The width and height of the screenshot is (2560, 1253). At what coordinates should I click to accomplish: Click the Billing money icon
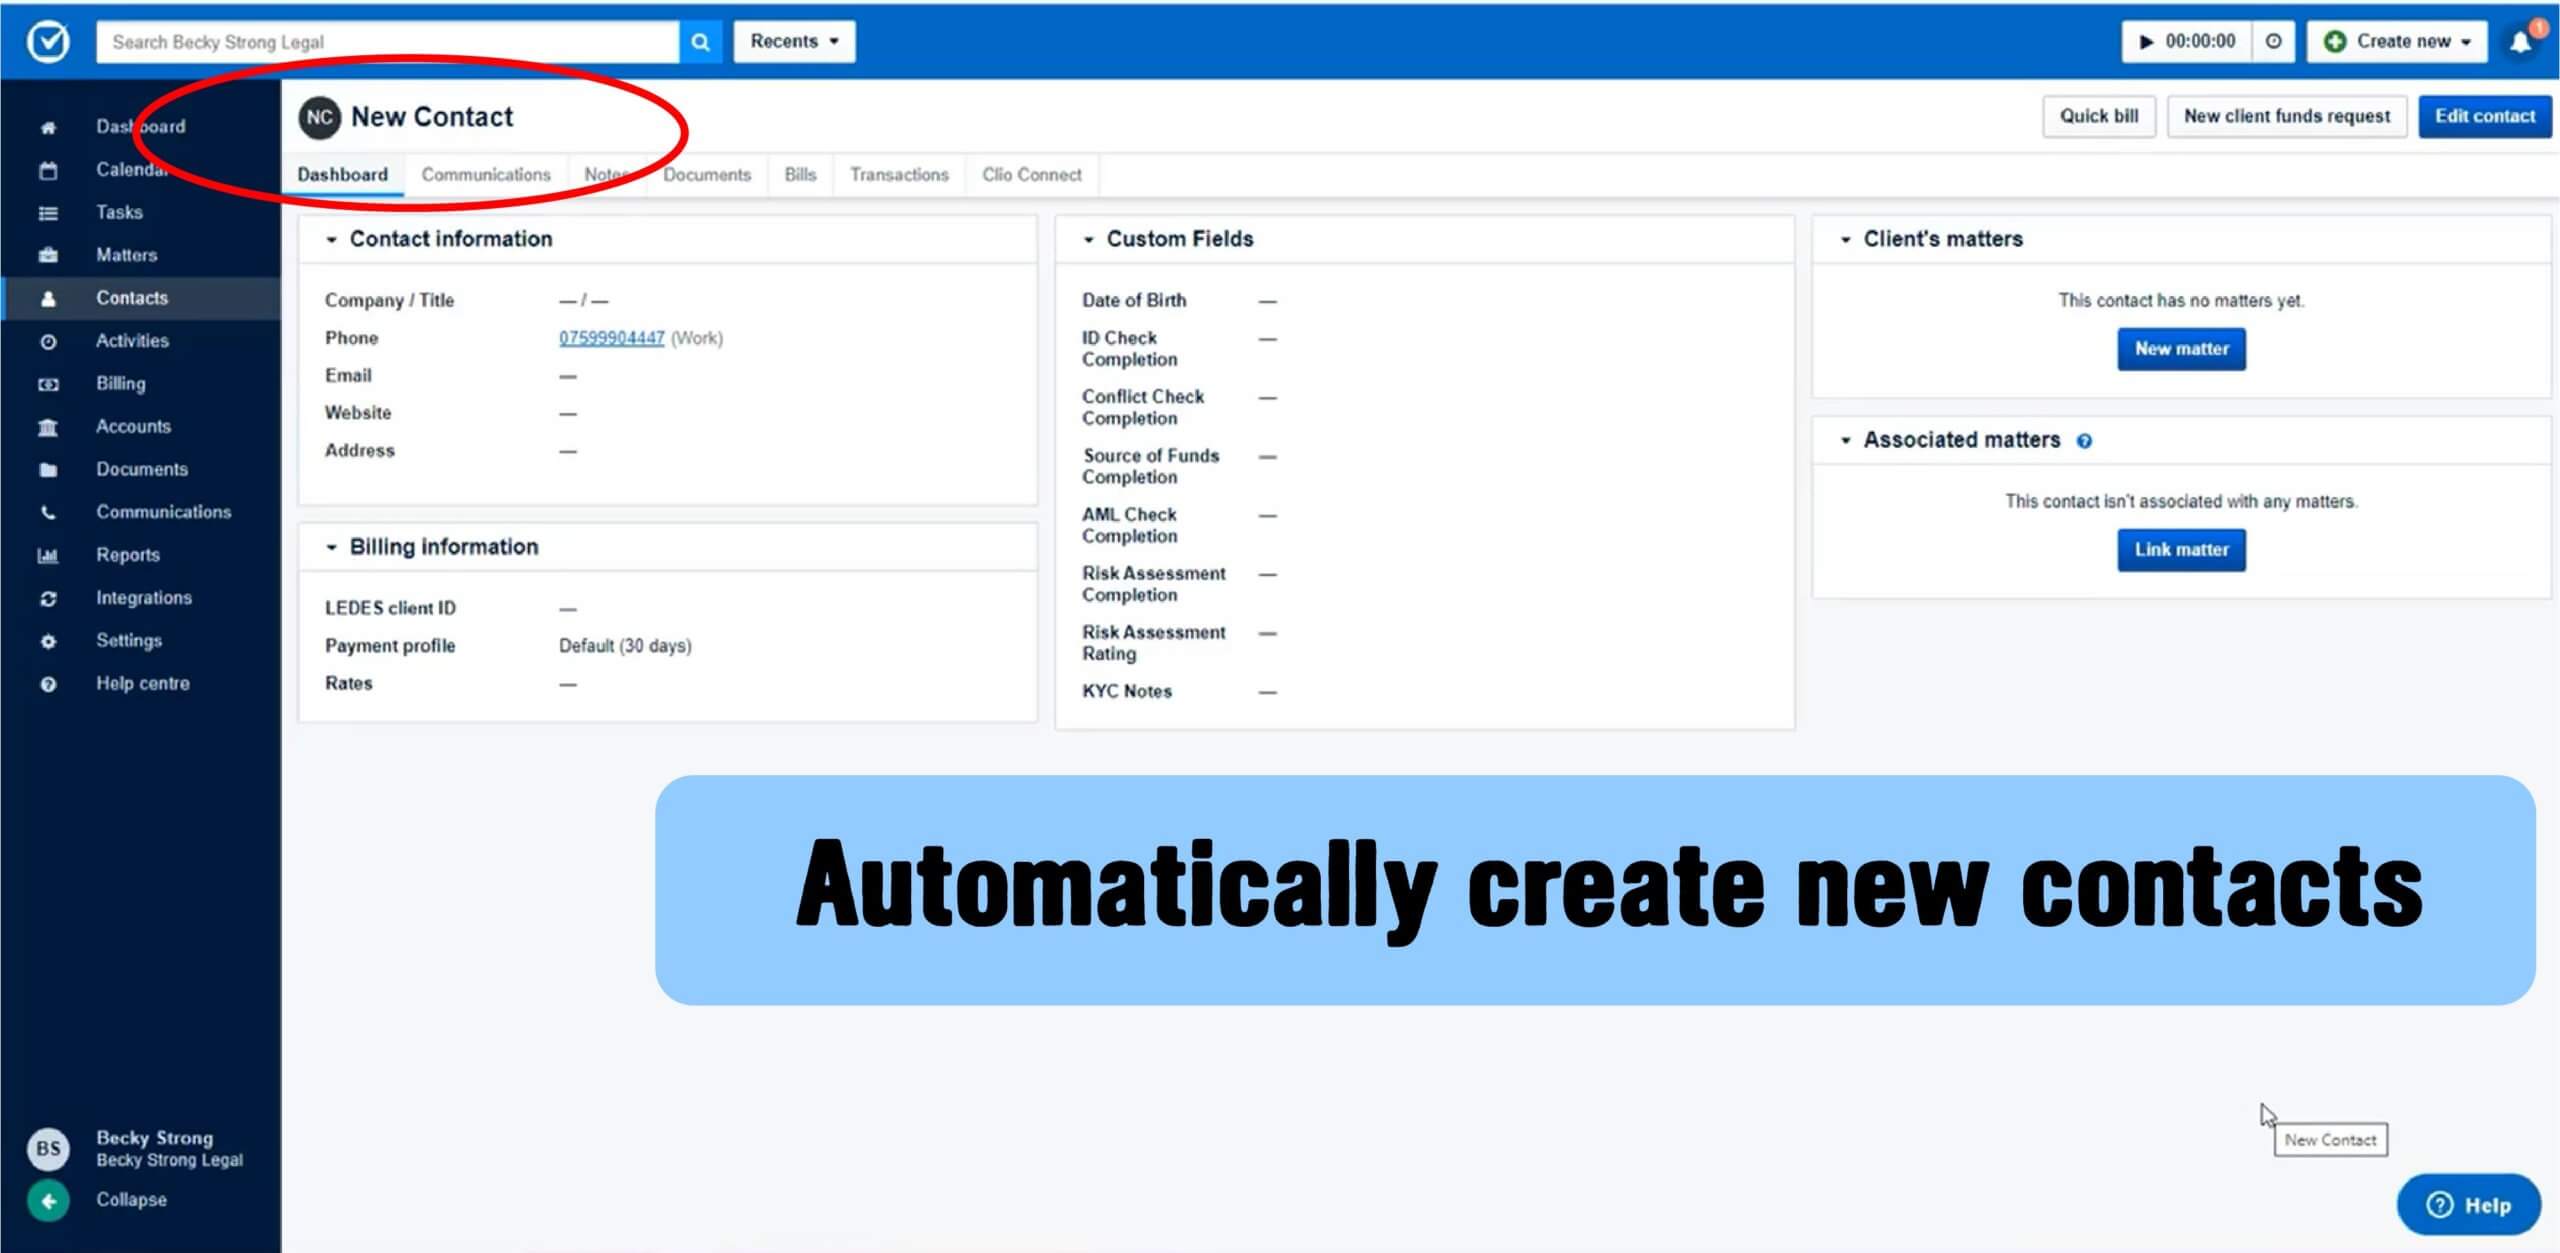click(48, 385)
